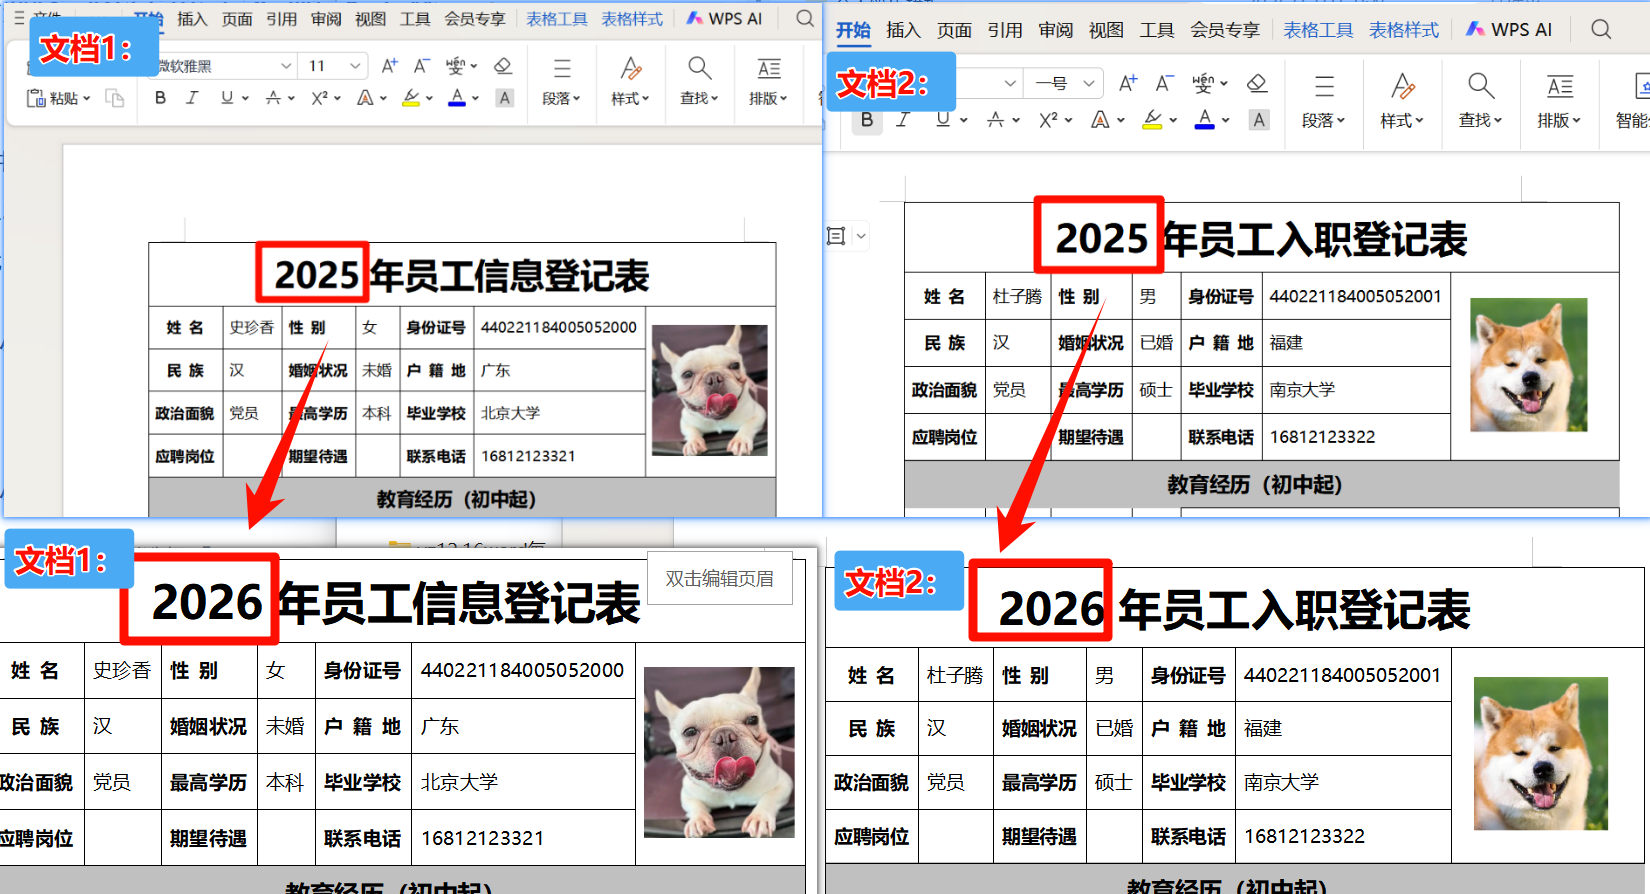Image resolution: width=1650 pixels, height=894 pixels.
Task: Open the Text Effects outlined A in 文档2
Action: pos(1100,120)
